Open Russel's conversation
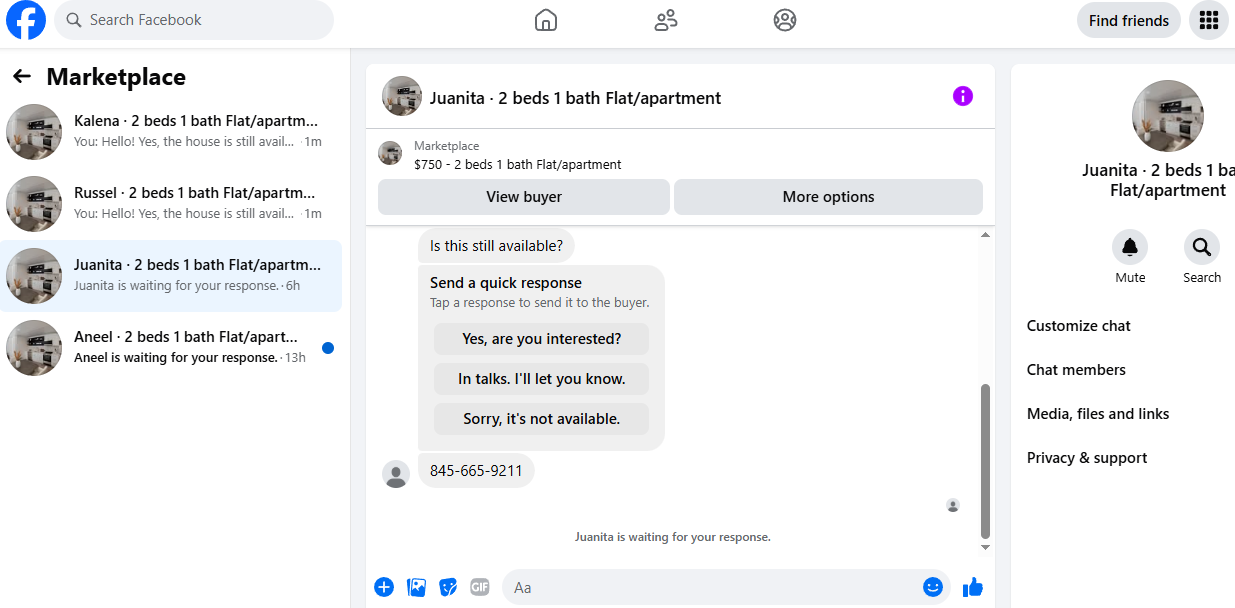Viewport: 1235px width, 608px height. 171,204
